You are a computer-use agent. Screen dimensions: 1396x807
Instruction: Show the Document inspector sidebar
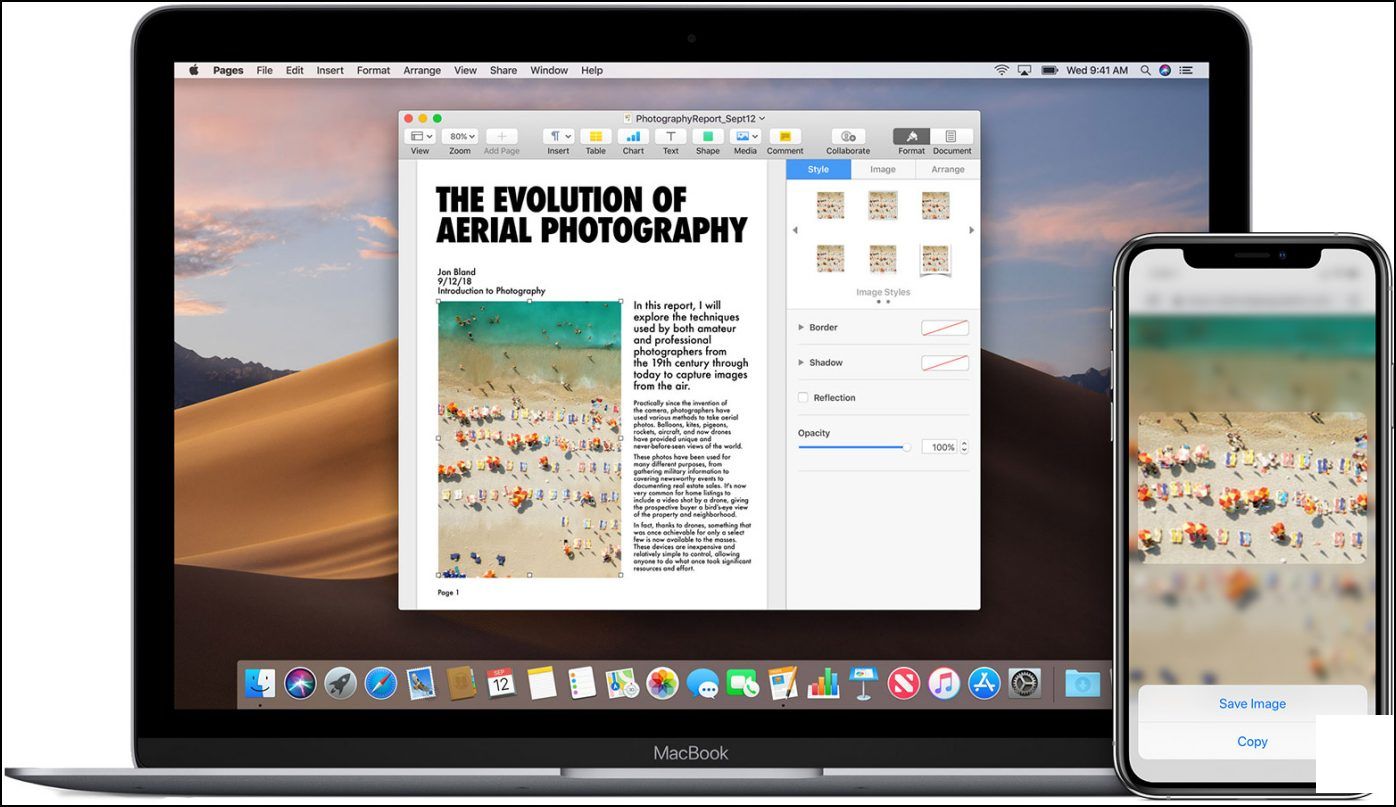pos(951,136)
